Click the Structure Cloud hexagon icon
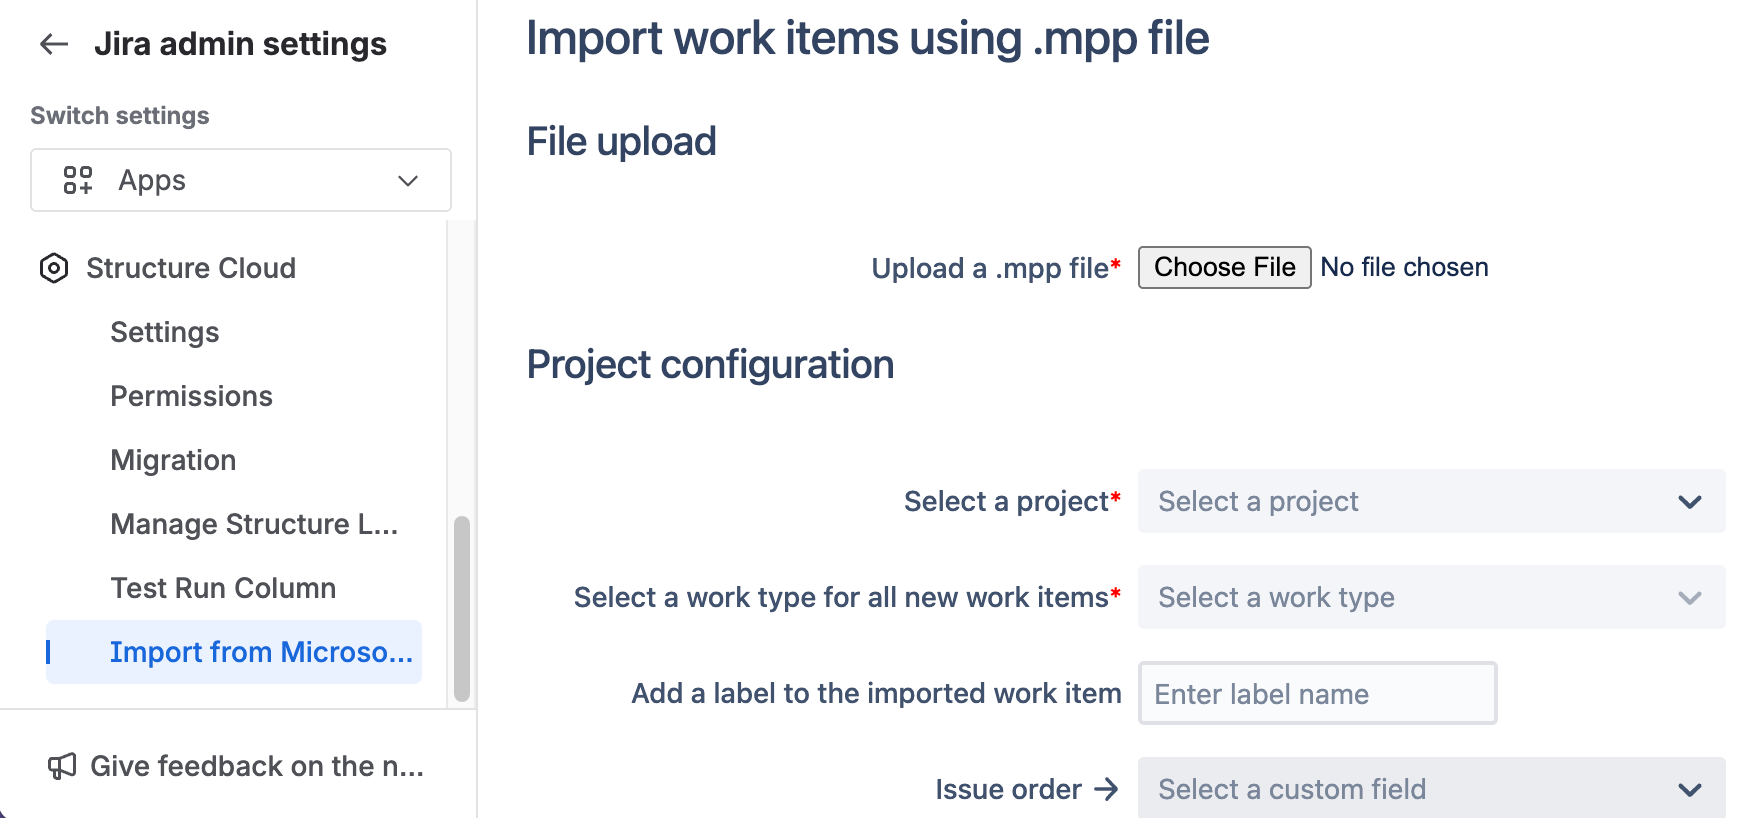This screenshot has height=818, width=1748. coord(54,268)
